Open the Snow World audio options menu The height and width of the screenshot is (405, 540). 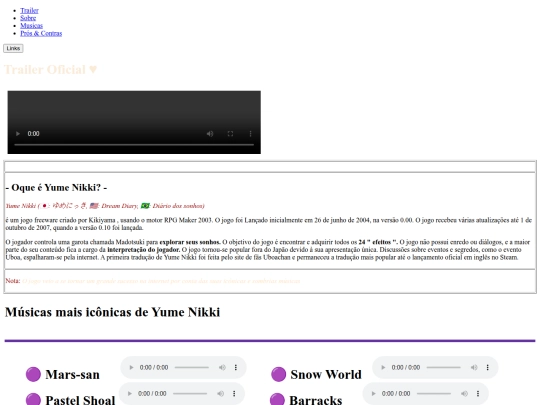(487, 367)
